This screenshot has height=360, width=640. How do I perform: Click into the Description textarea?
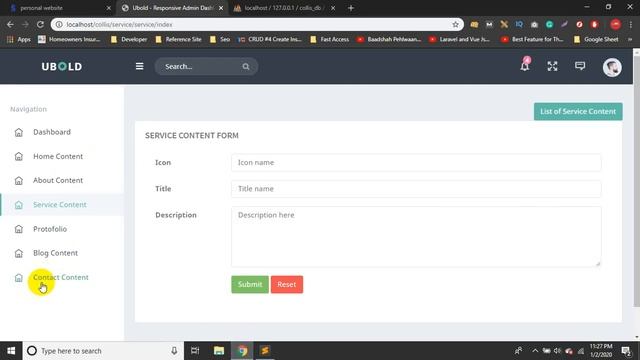[416, 237]
